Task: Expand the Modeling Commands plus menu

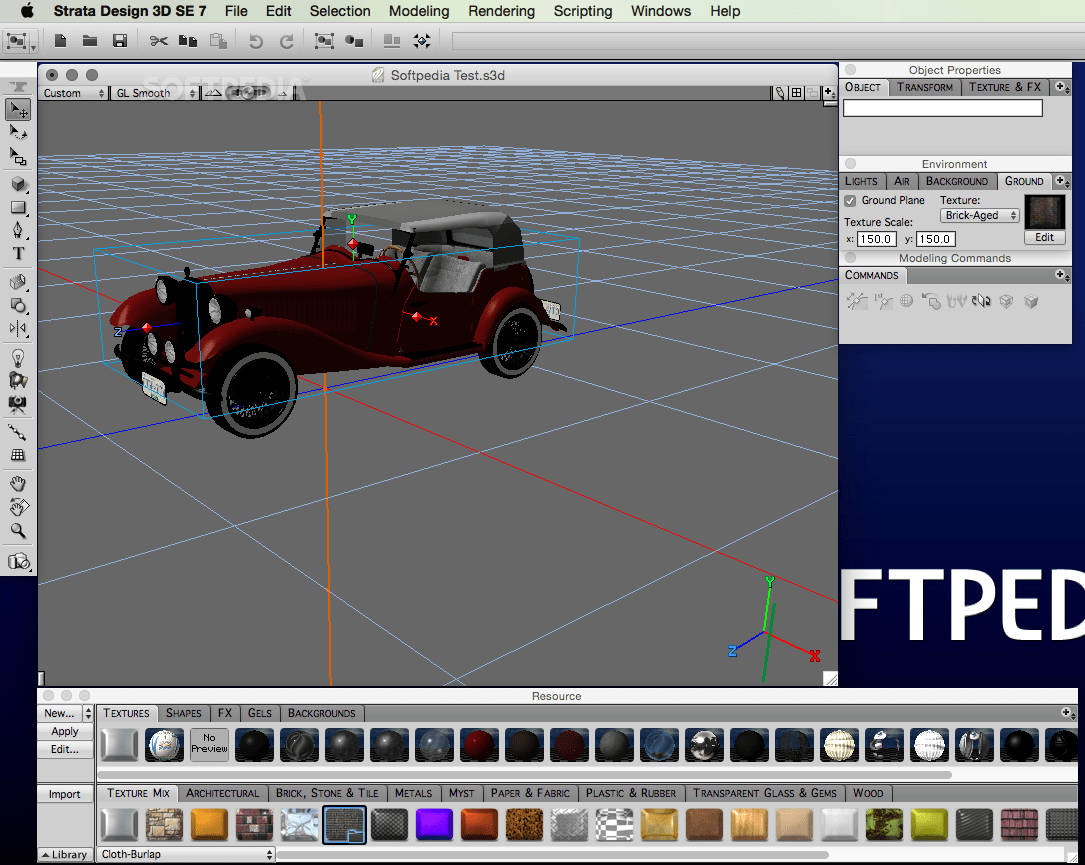Action: [x=1062, y=275]
